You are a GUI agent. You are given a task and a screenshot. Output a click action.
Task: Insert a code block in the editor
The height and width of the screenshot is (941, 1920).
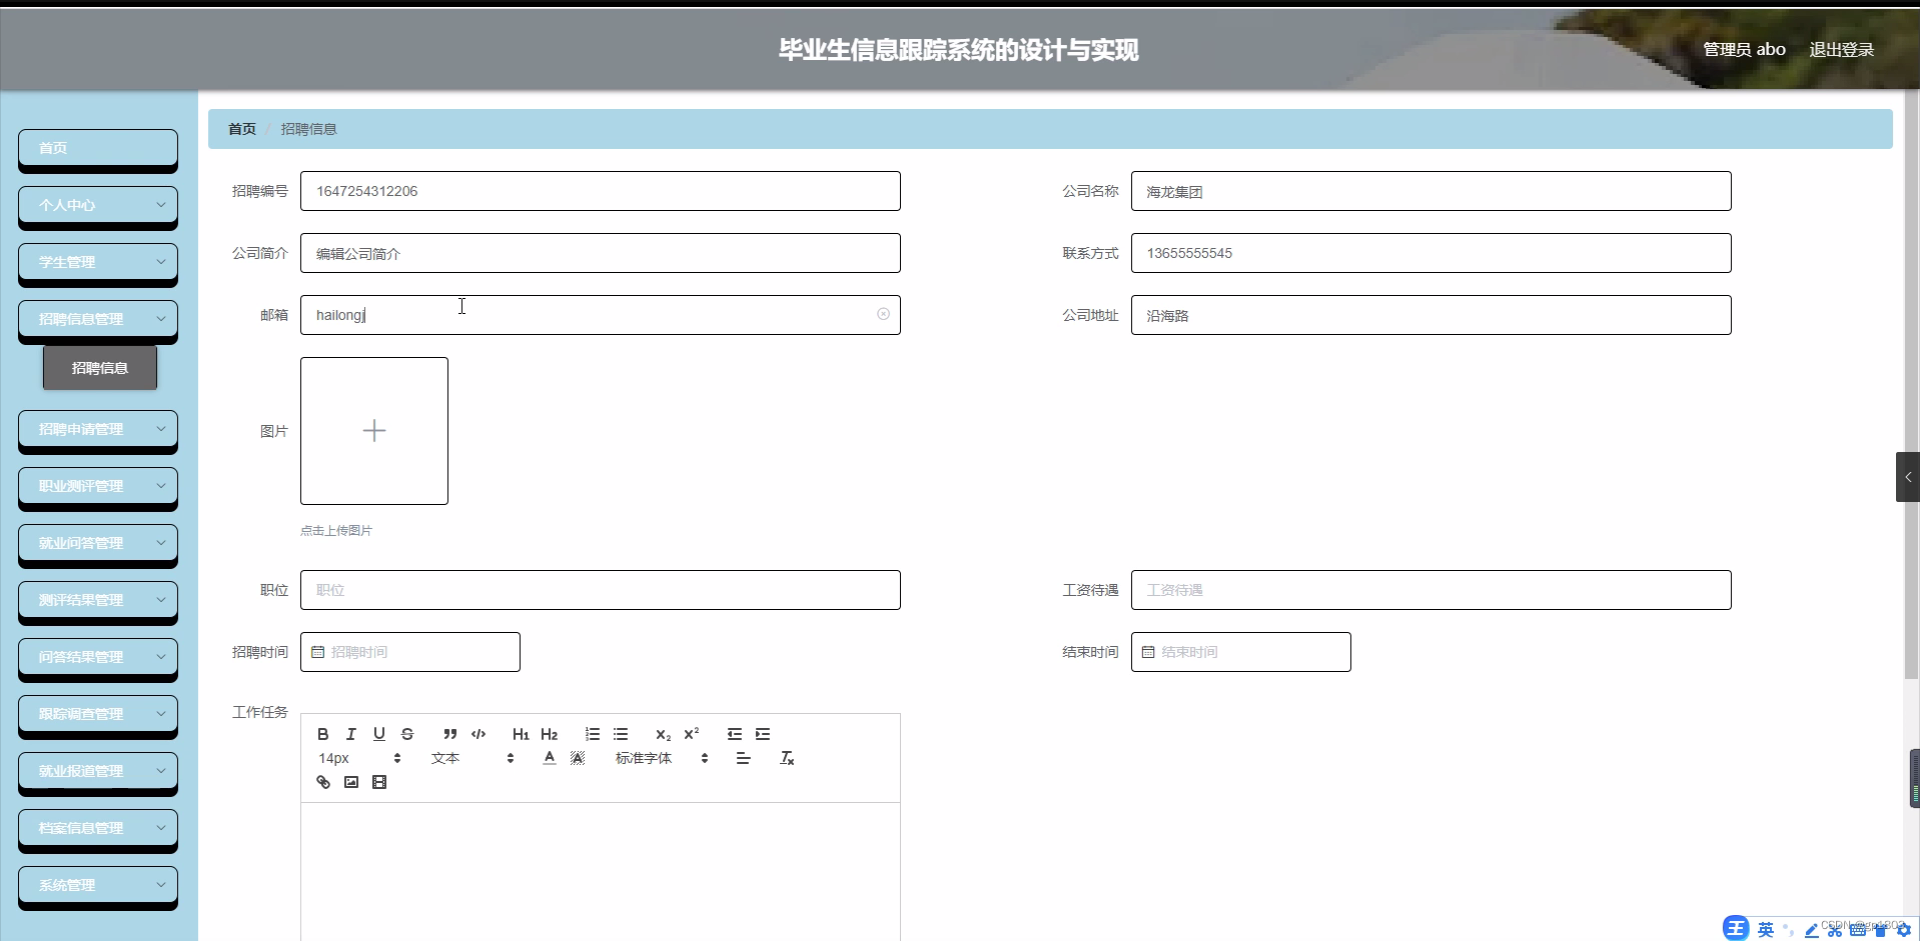coord(478,733)
